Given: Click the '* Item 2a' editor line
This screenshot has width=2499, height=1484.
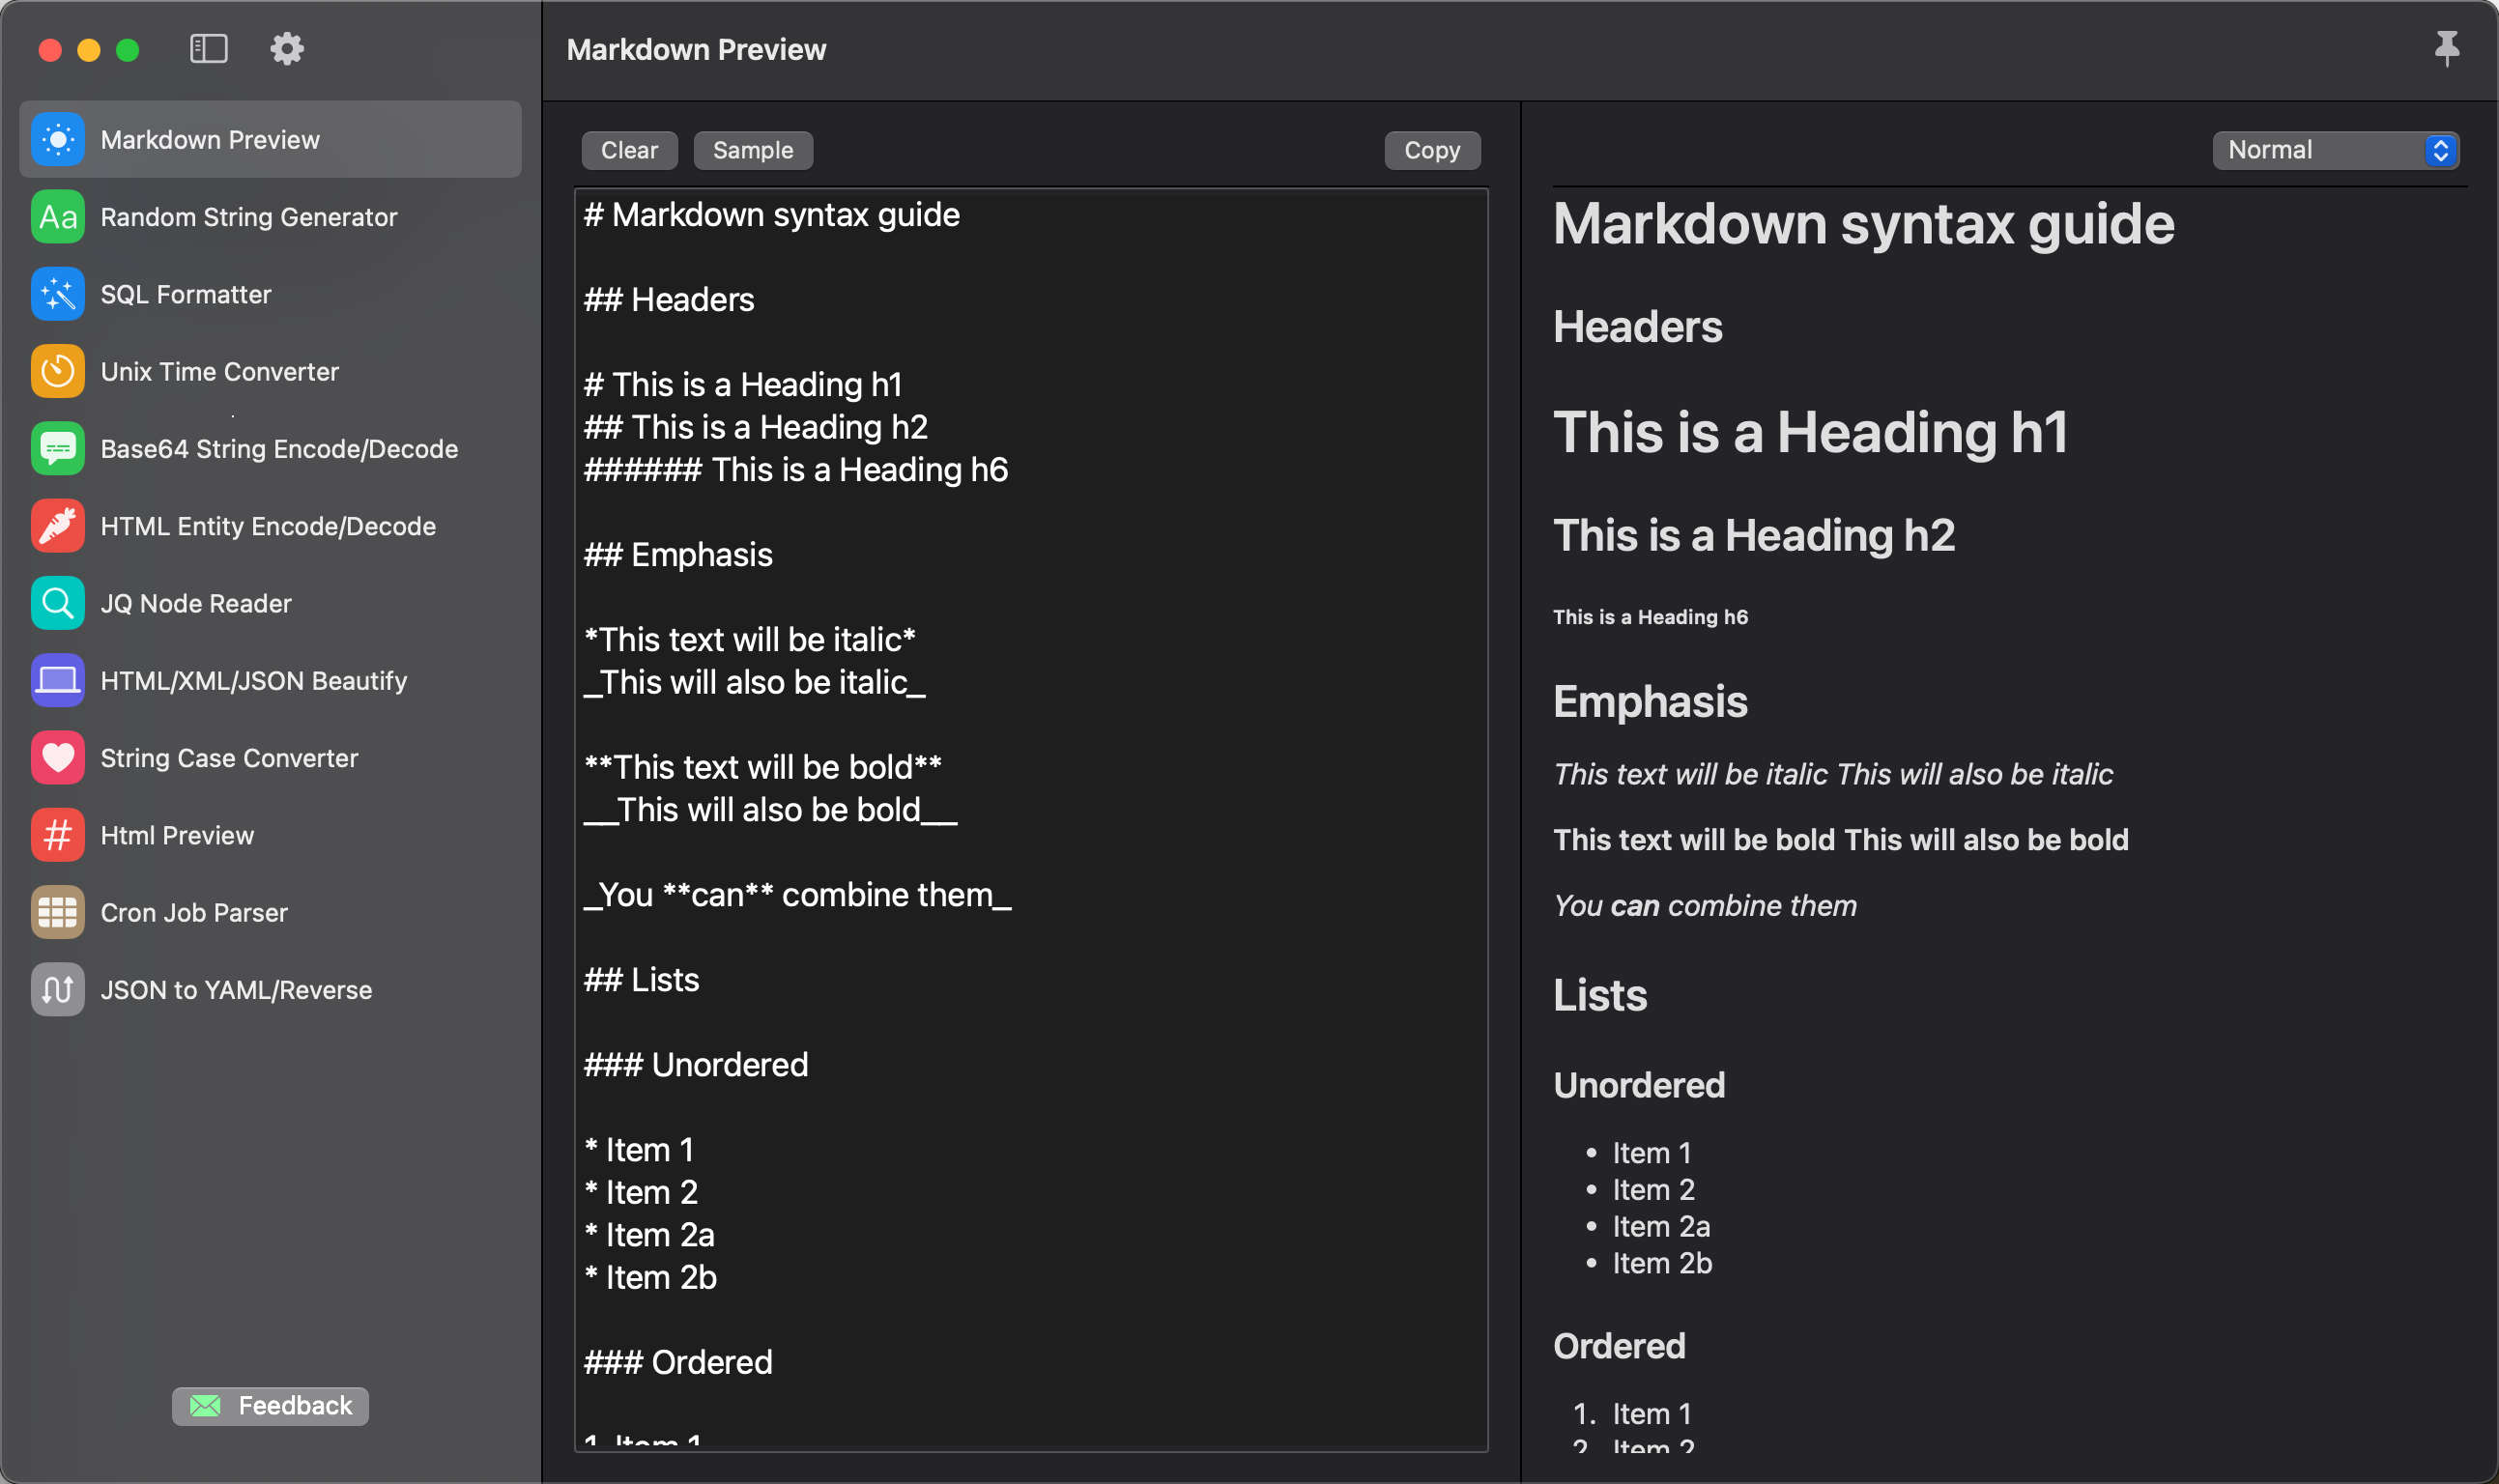Looking at the screenshot, I should [x=650, y=1234].
